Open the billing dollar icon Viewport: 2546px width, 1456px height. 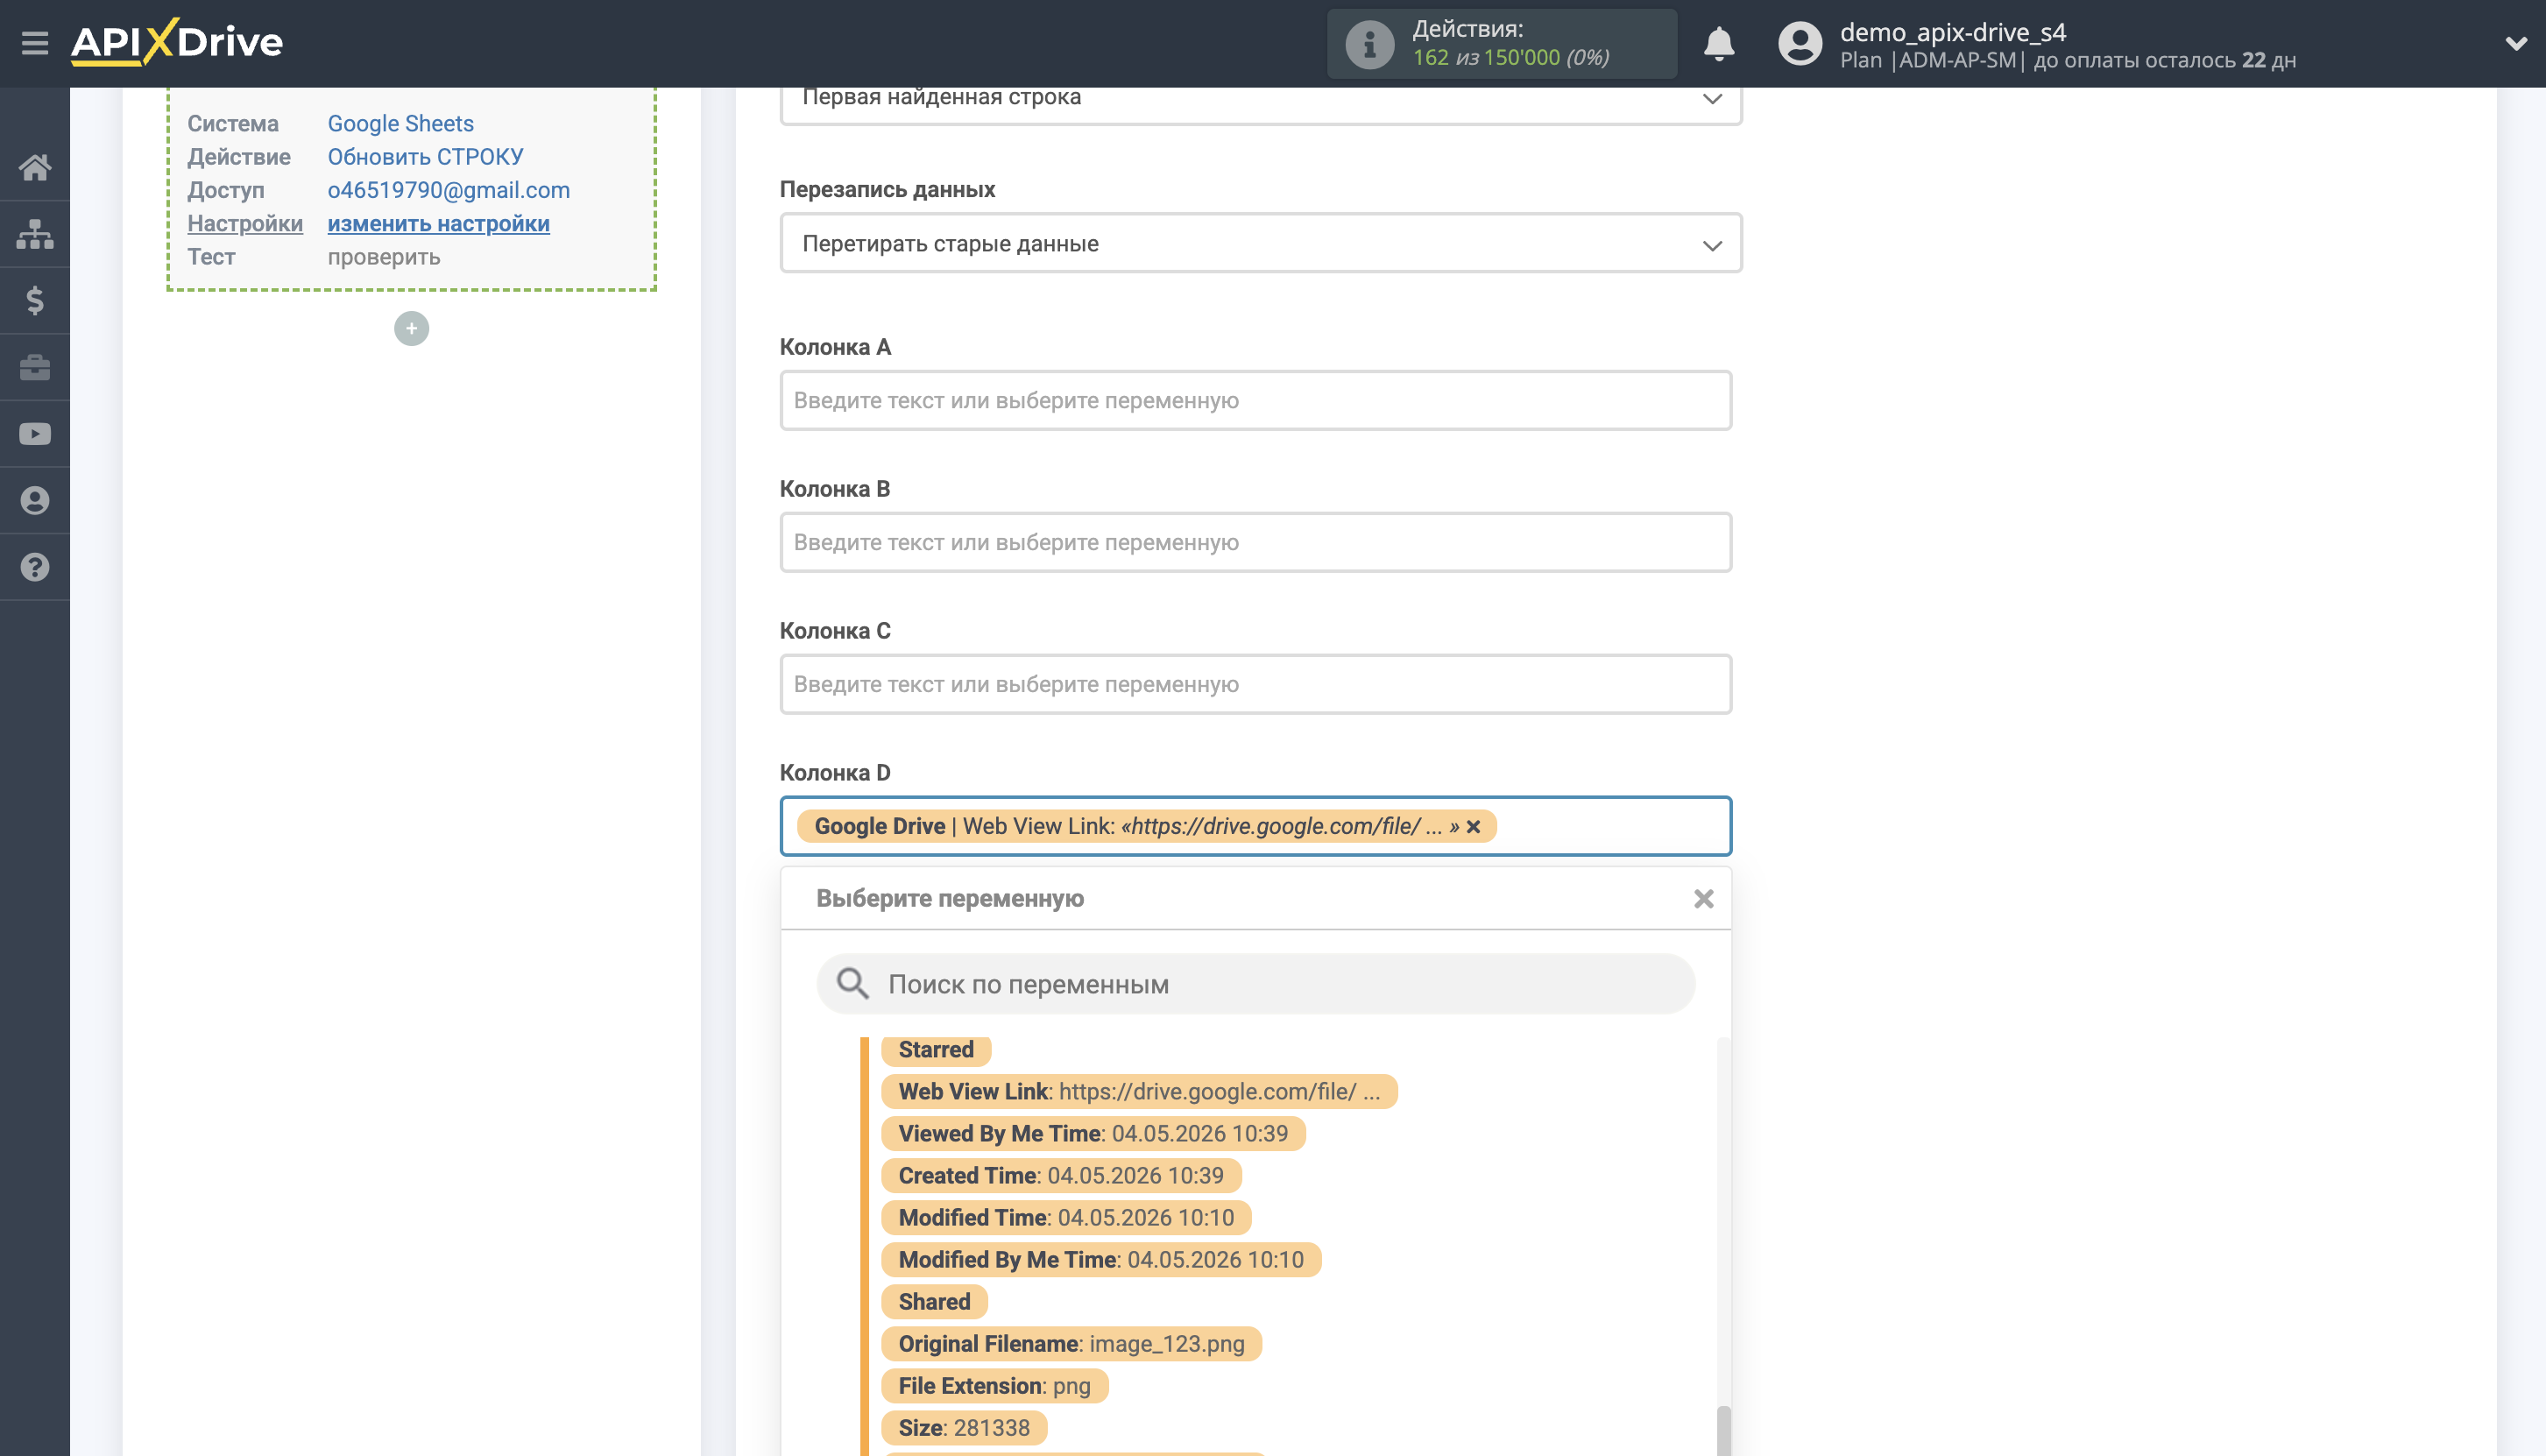35,300
